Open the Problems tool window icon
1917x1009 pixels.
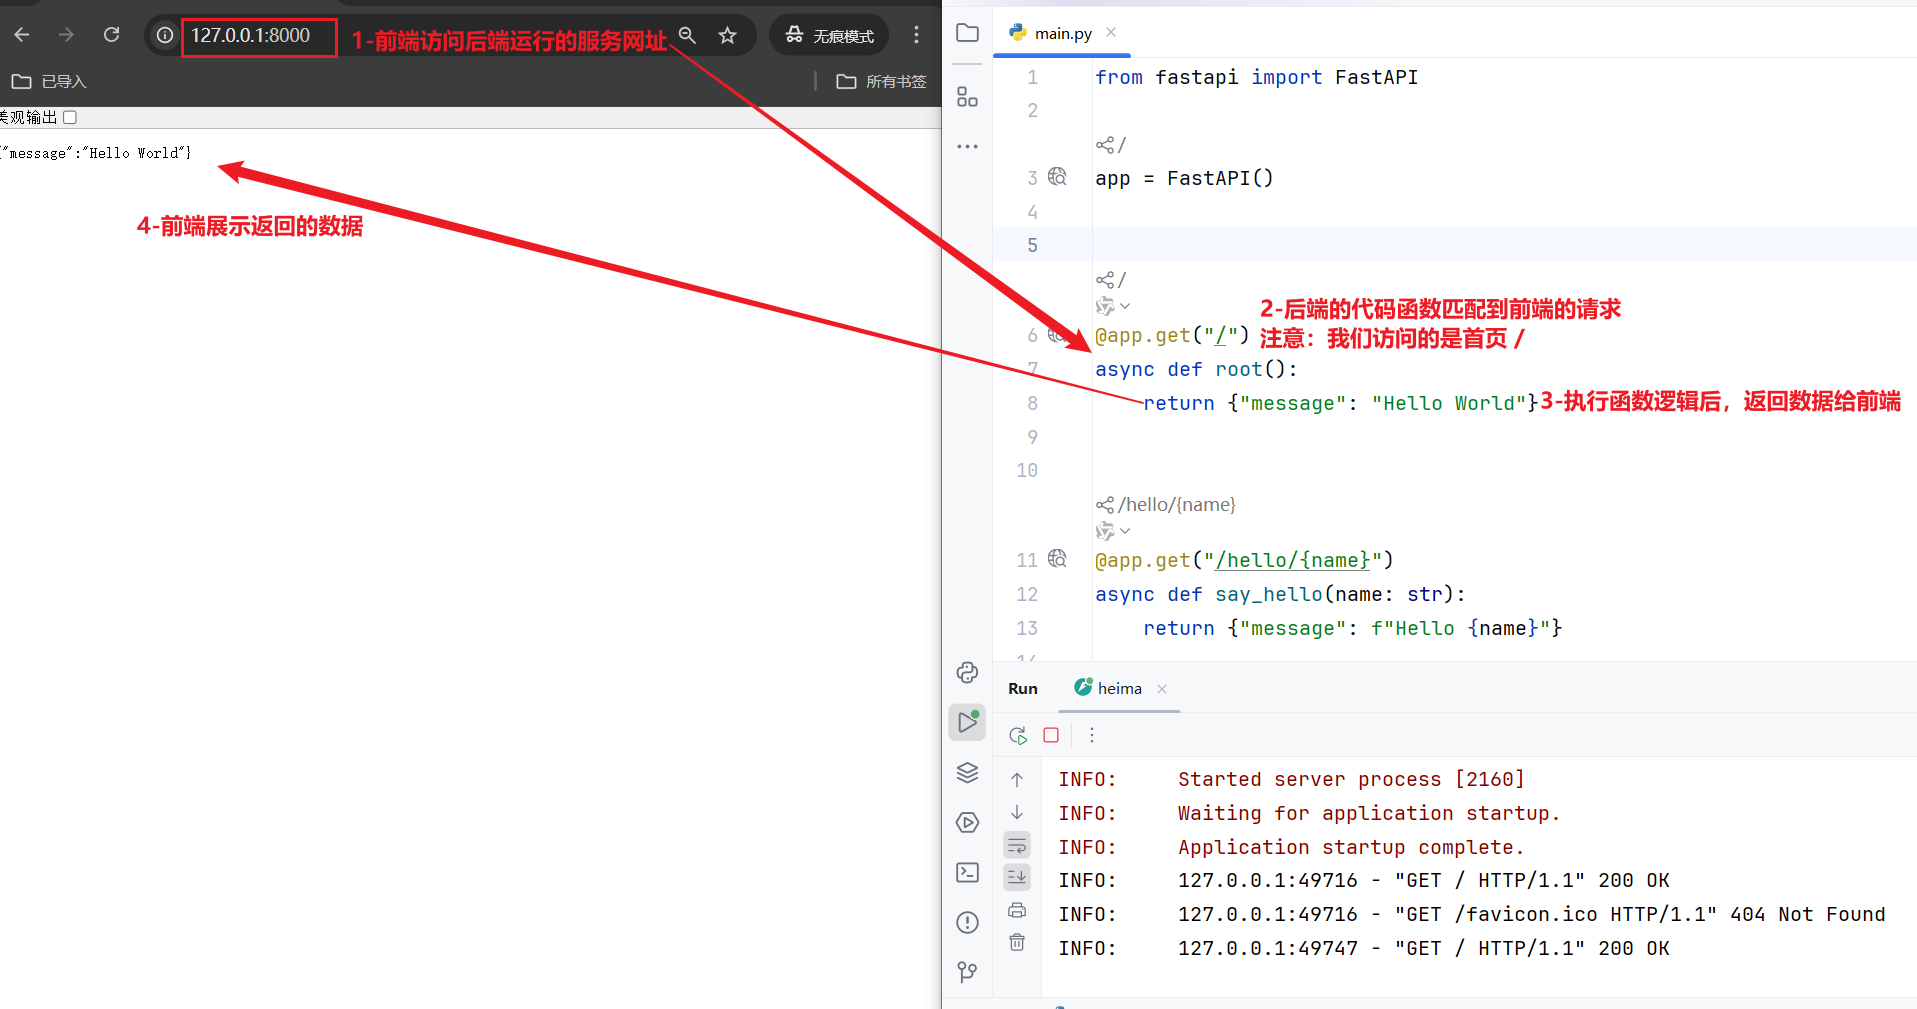[967, 923]
